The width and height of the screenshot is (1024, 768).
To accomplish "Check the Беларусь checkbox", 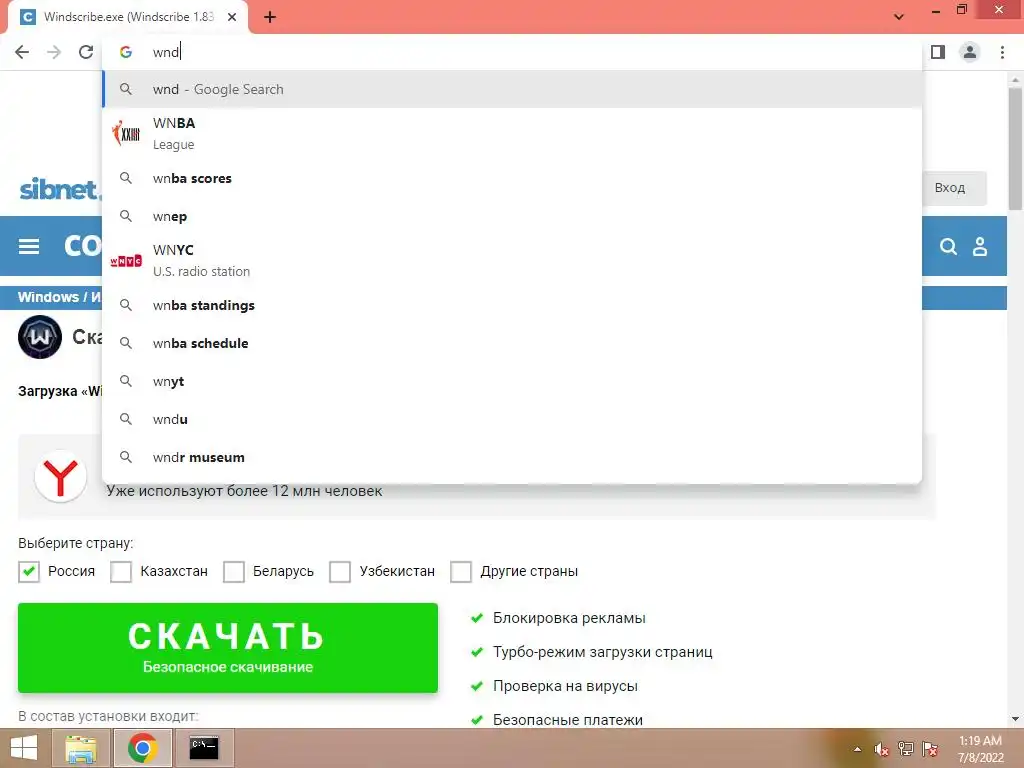I will pyautogui.click(x=234, y=571).
